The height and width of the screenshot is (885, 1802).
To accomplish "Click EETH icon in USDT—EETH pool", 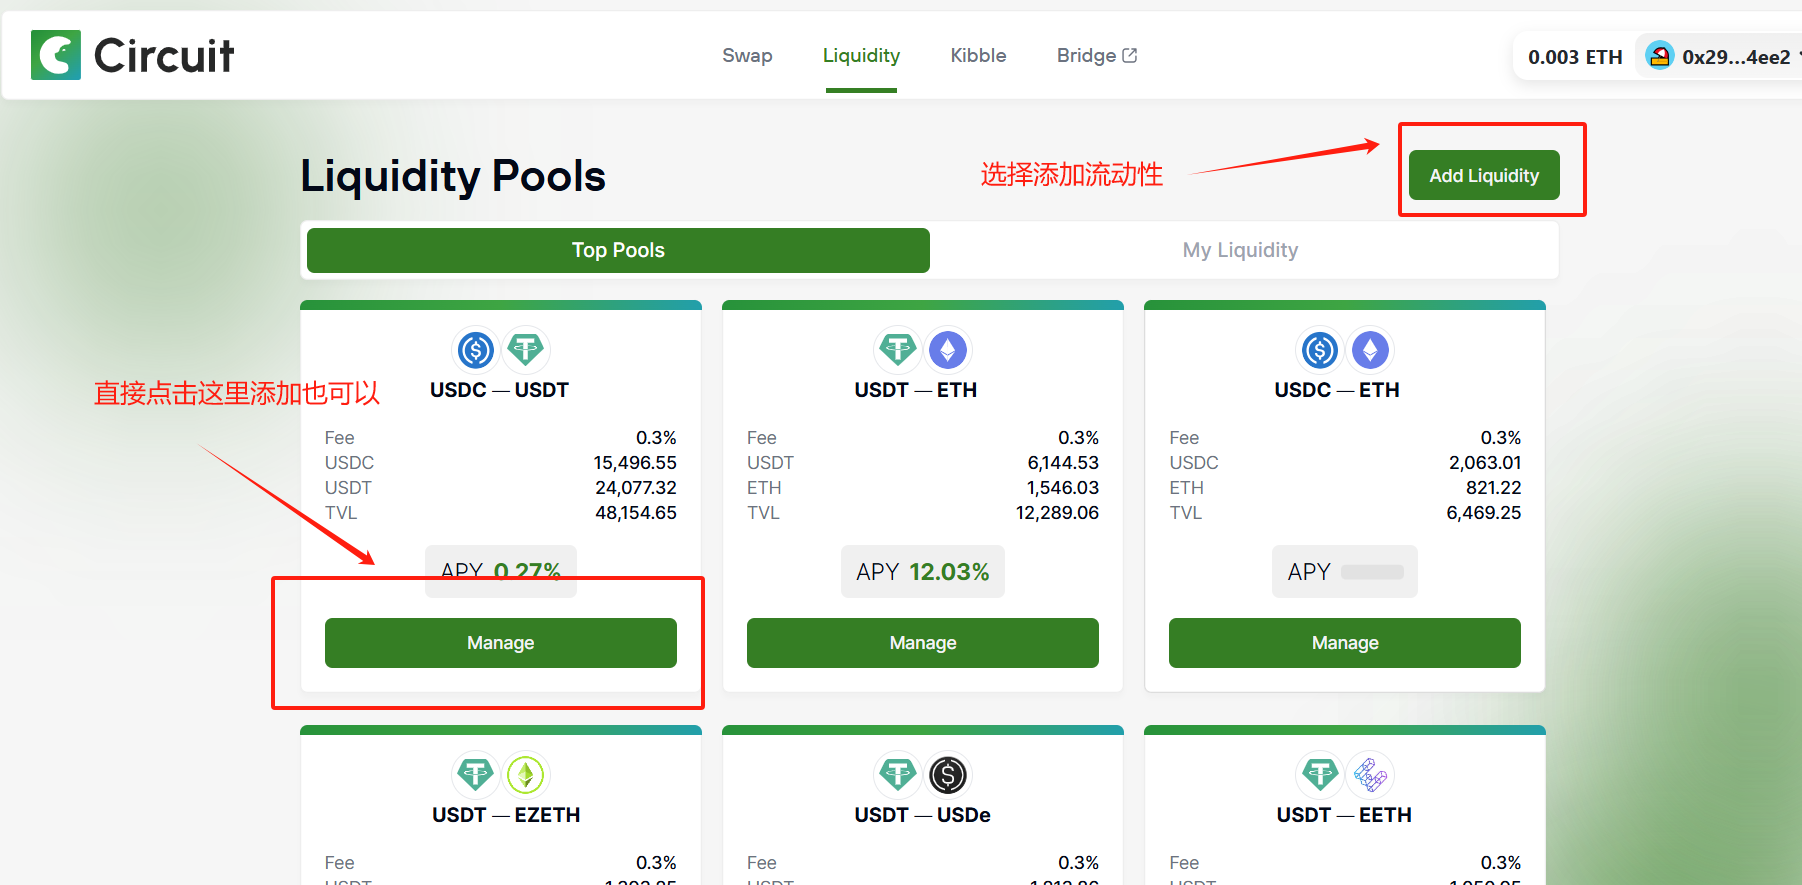I will [1370, 775].
